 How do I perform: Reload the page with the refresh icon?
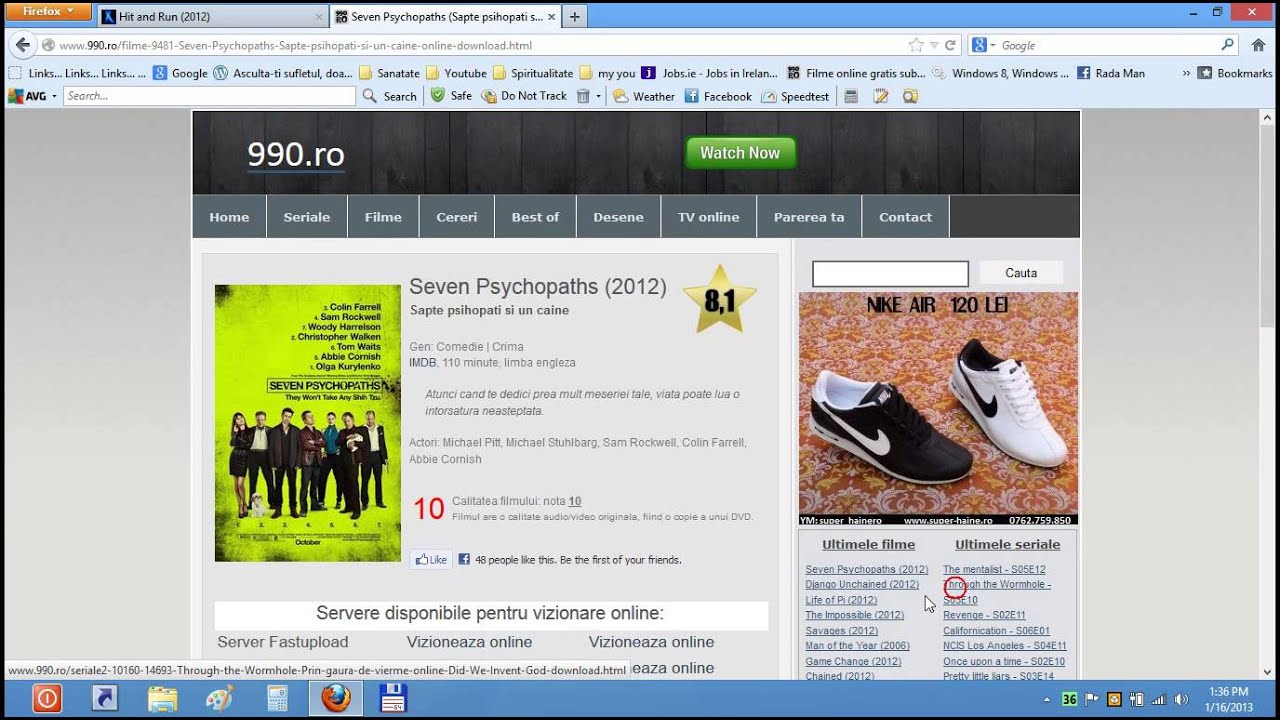click(x=950, y=45)
